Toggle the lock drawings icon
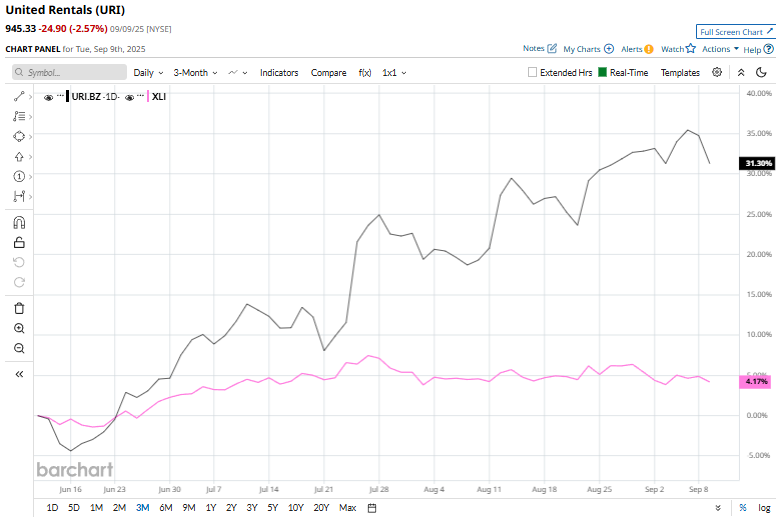The height and width of the screenshot is (522, 776). tap(19, 242)
